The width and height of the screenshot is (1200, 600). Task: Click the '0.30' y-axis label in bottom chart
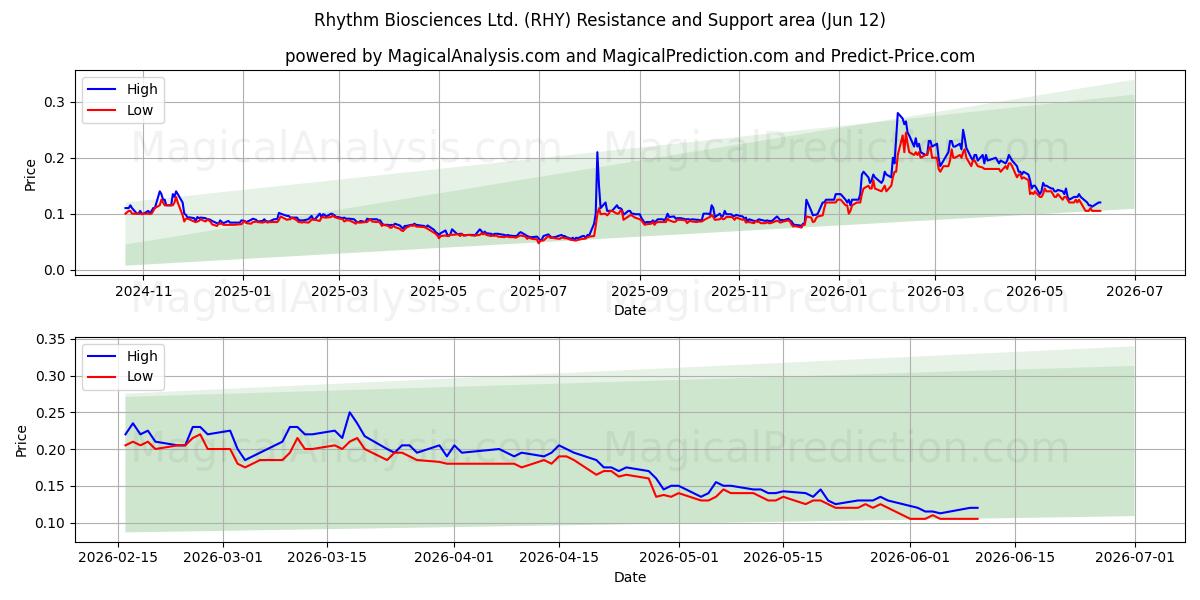tap(50, 376)
